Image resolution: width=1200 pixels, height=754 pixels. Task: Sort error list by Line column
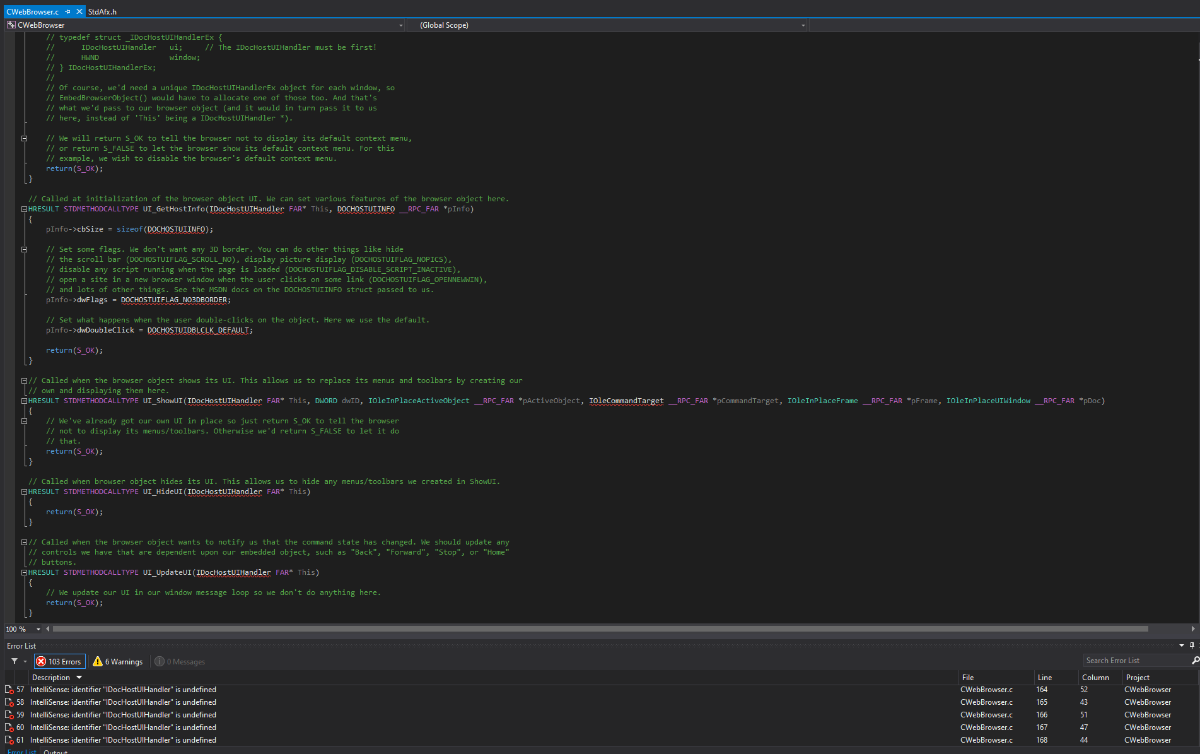coord(1045,677)
